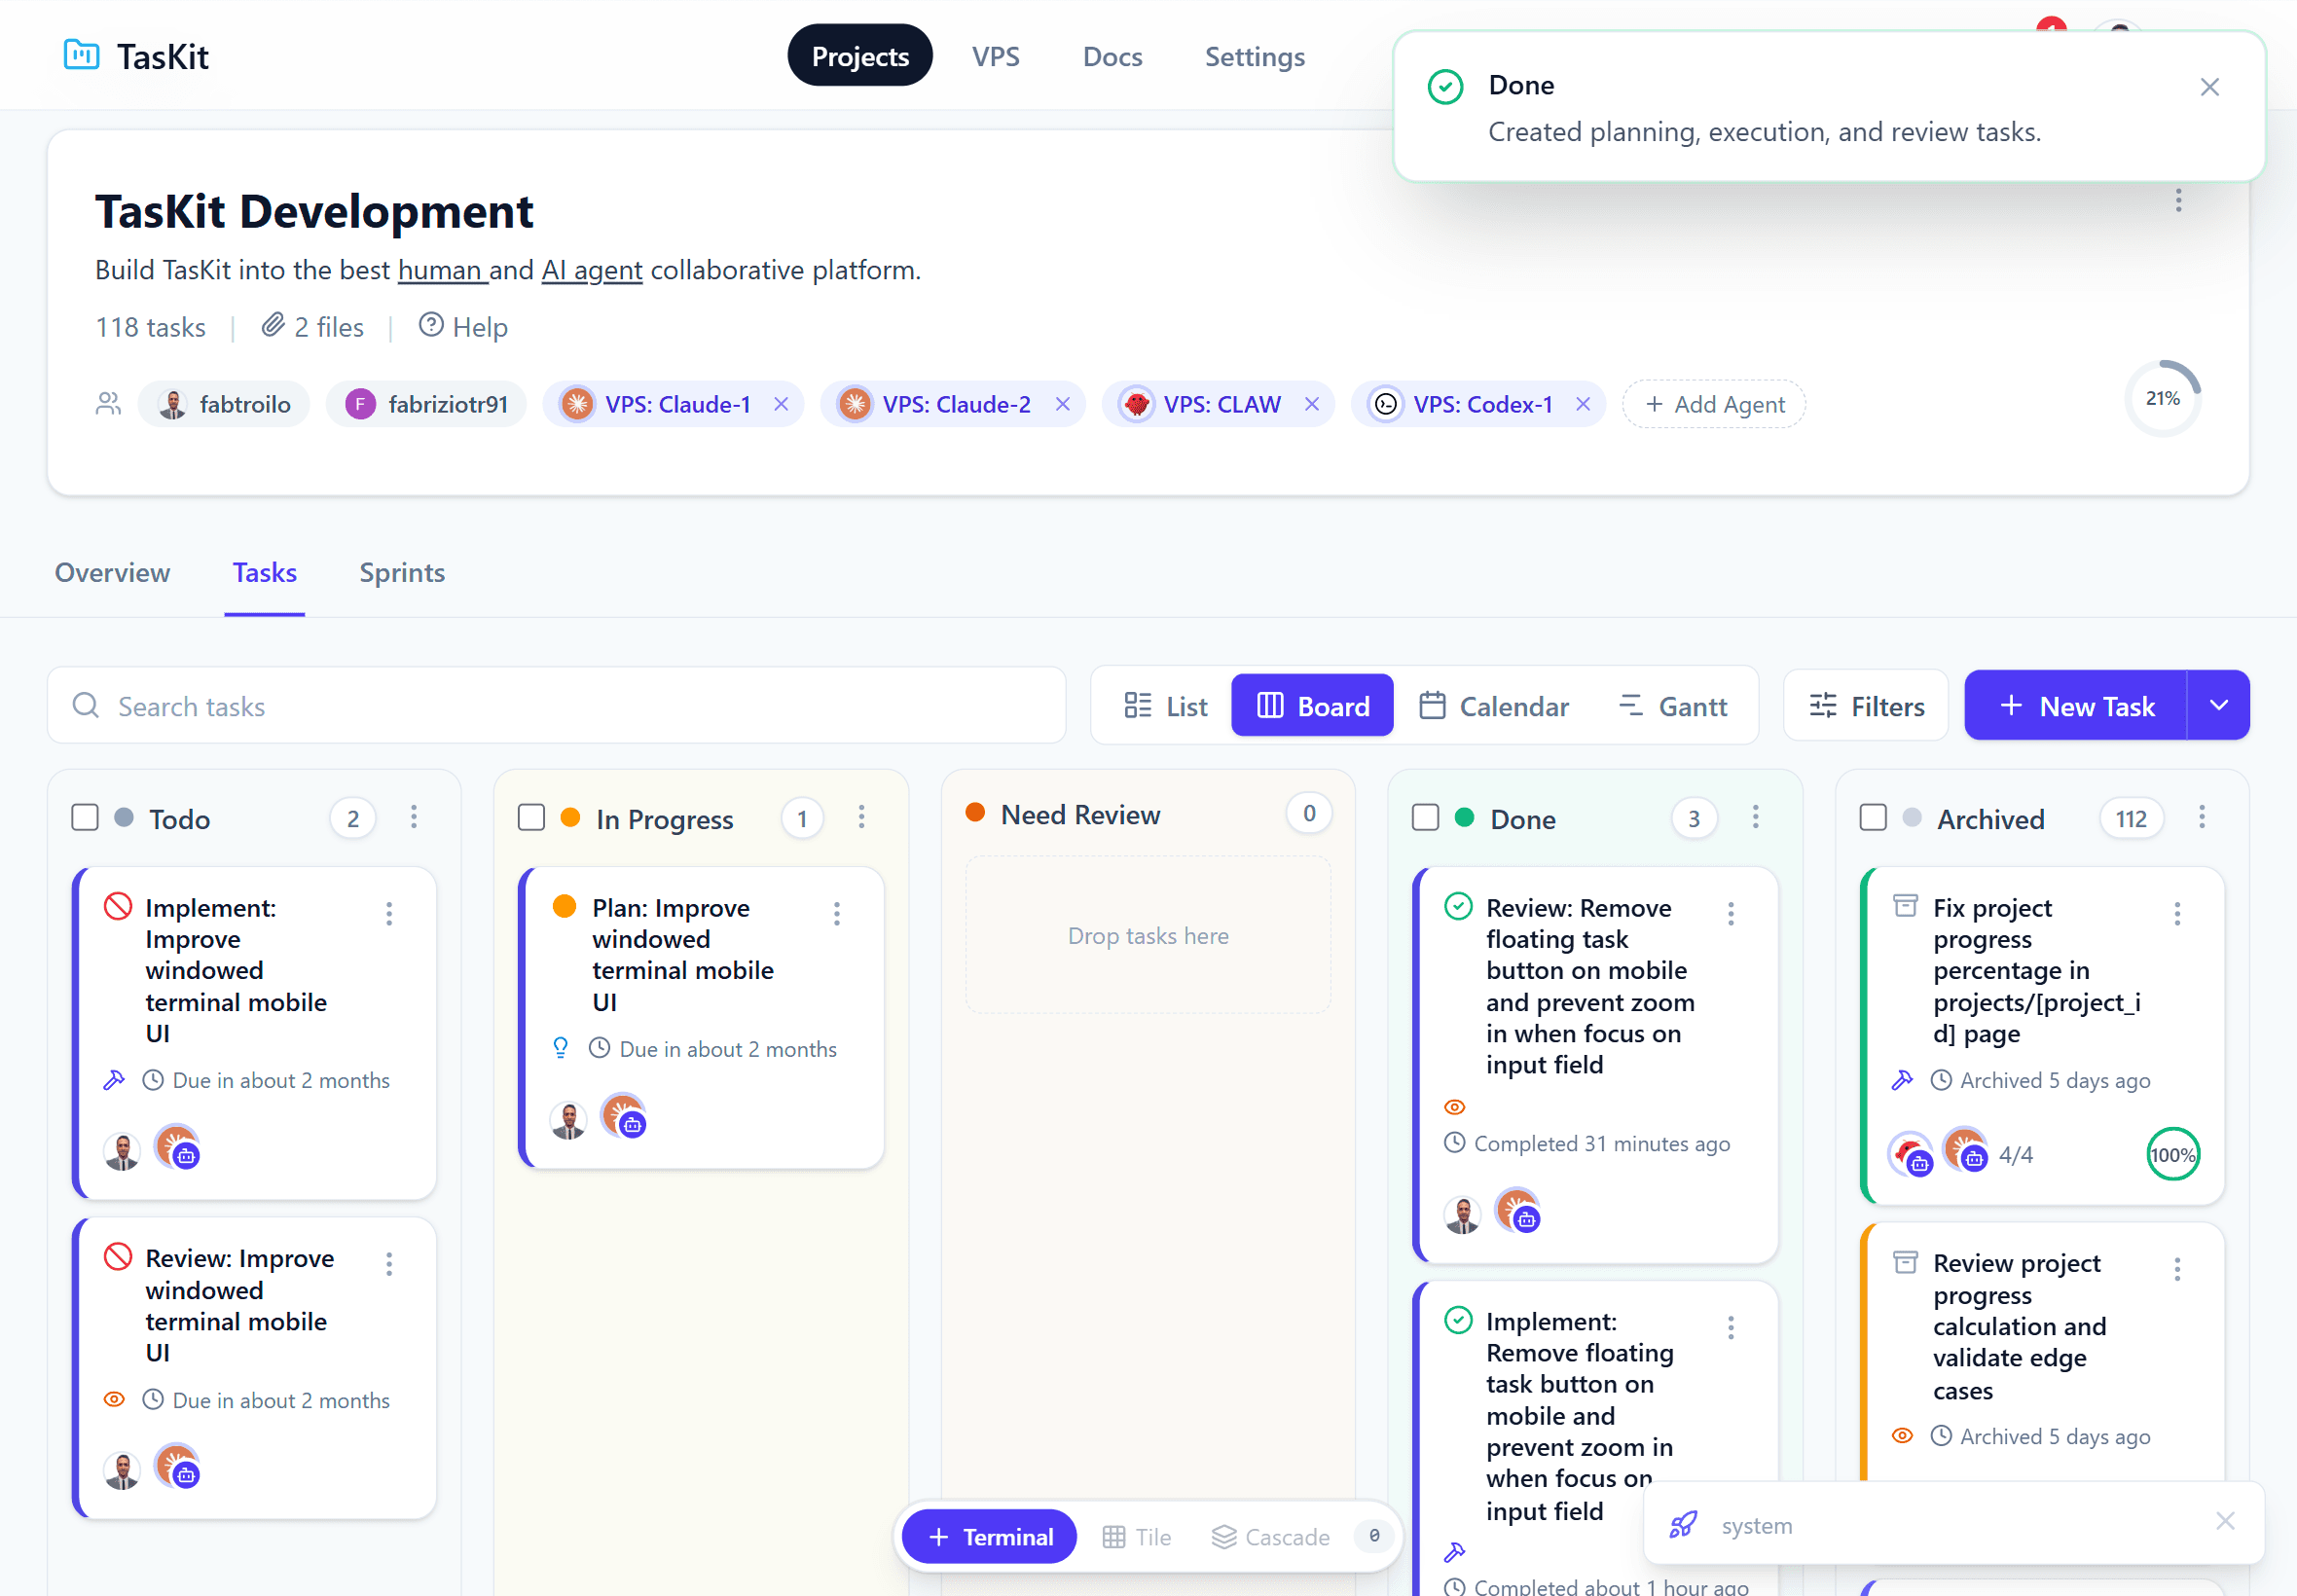The height and width of the screenshot is (1596, 2297).
Task: Click eye icon on Review: Remove floating card
Action: 1455,1107
